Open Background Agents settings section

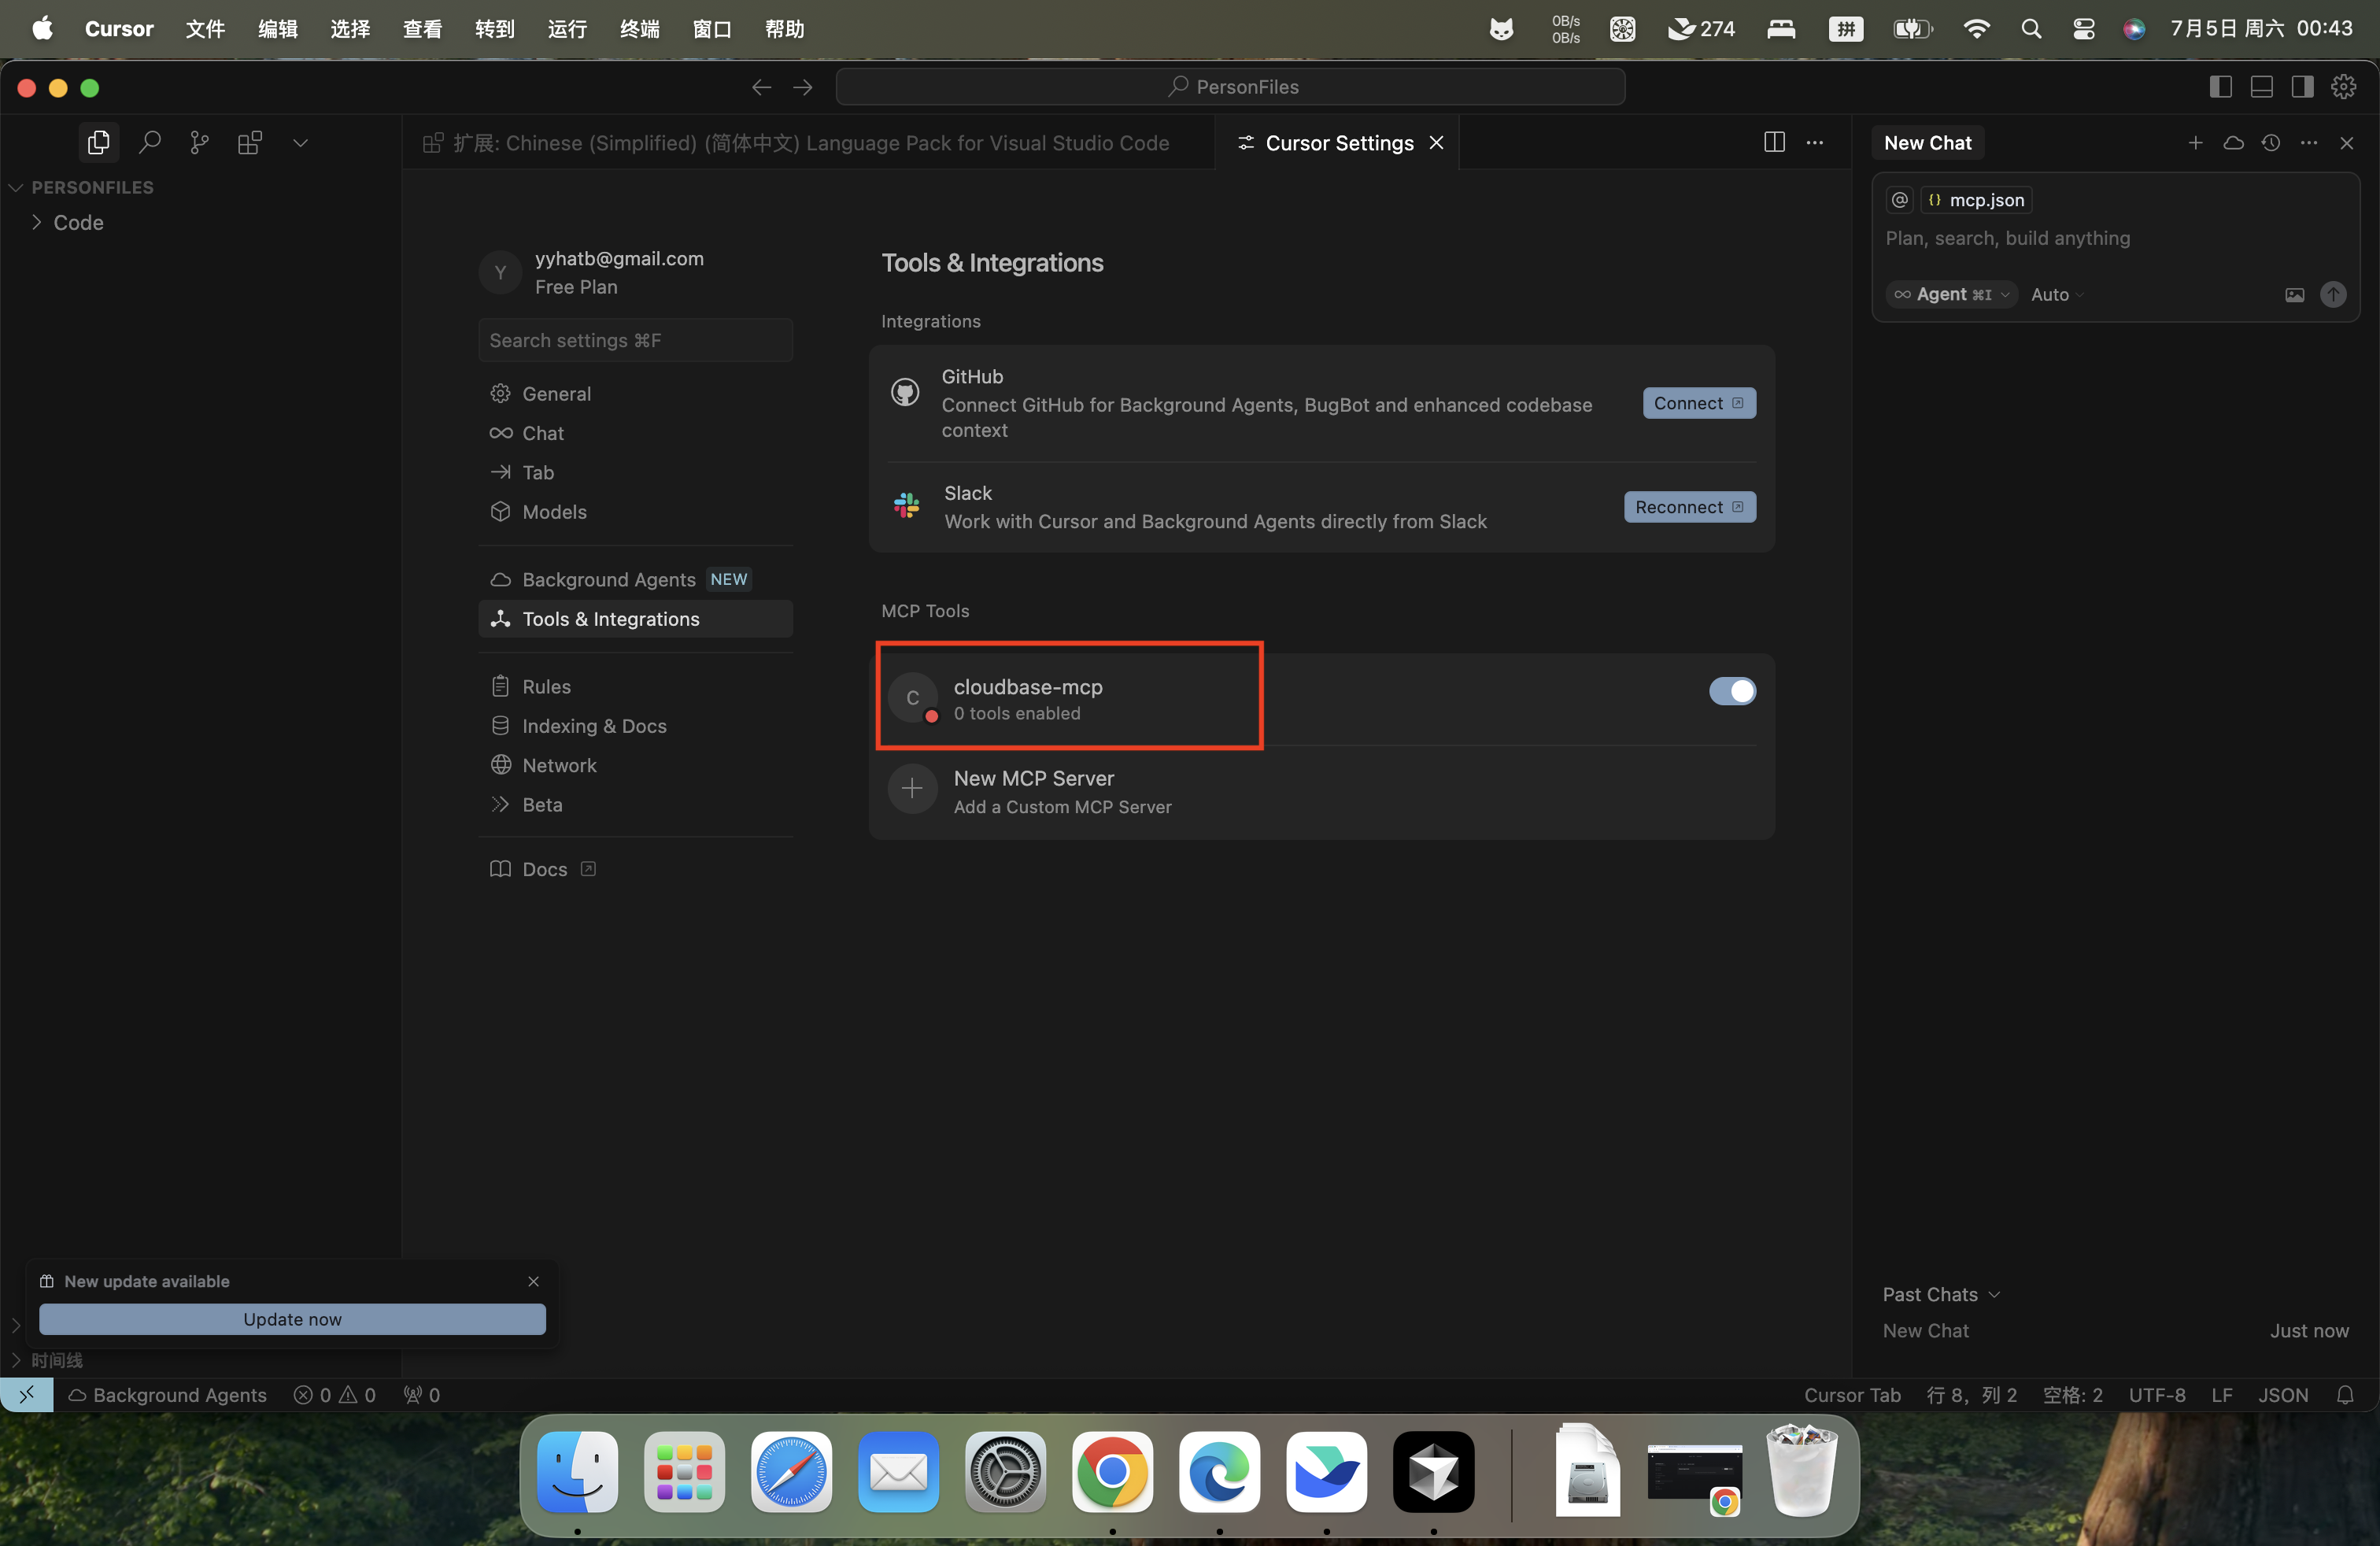pyautogui.click(x=635, y=579)
